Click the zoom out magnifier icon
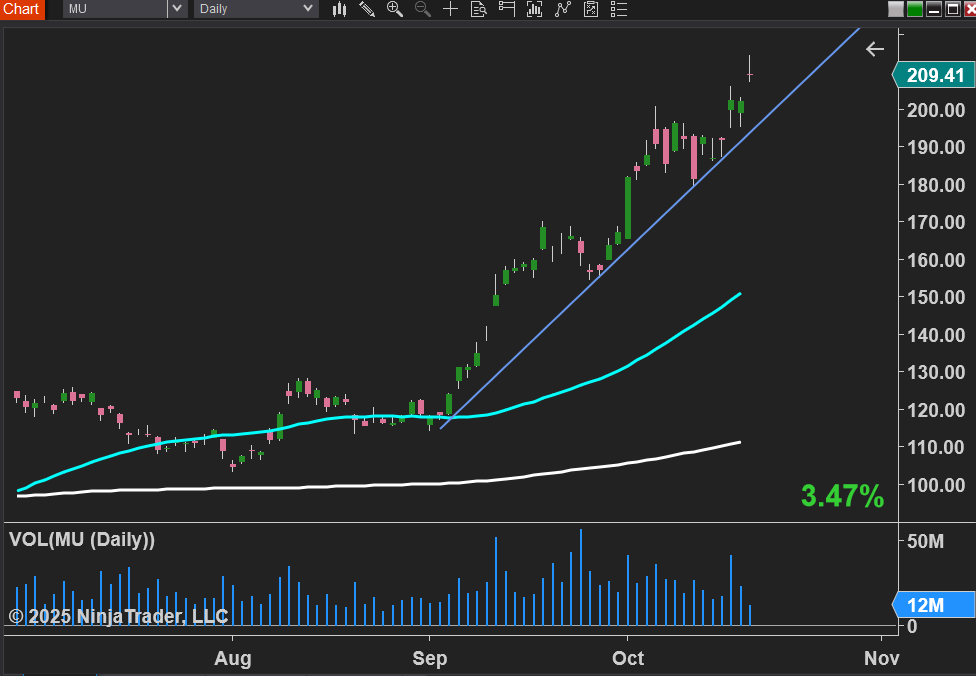This screenshot has height=676, width=976. 423,9
